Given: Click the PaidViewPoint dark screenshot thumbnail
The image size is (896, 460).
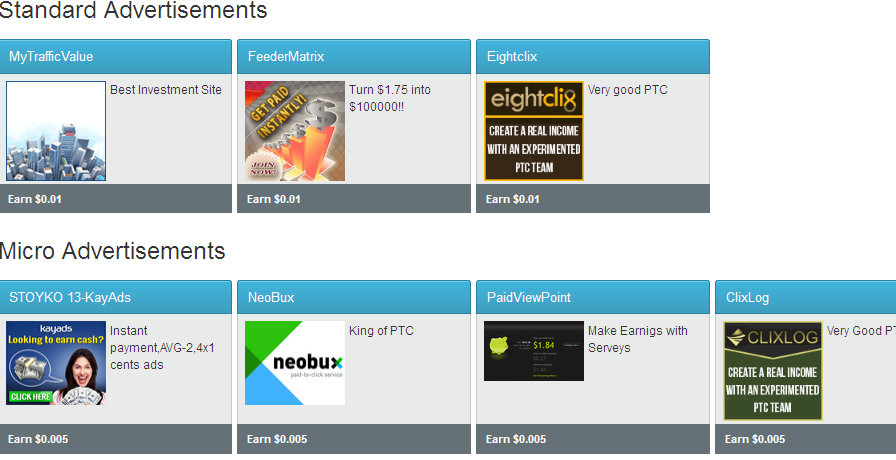Looking at the screenshot, I should point(534,351).
